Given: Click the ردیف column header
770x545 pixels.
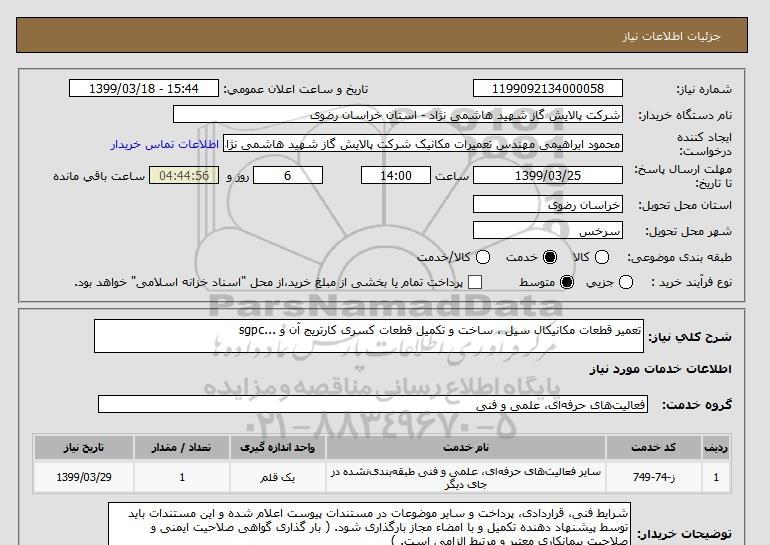Looking at the screenshot, I should [715, 447].
